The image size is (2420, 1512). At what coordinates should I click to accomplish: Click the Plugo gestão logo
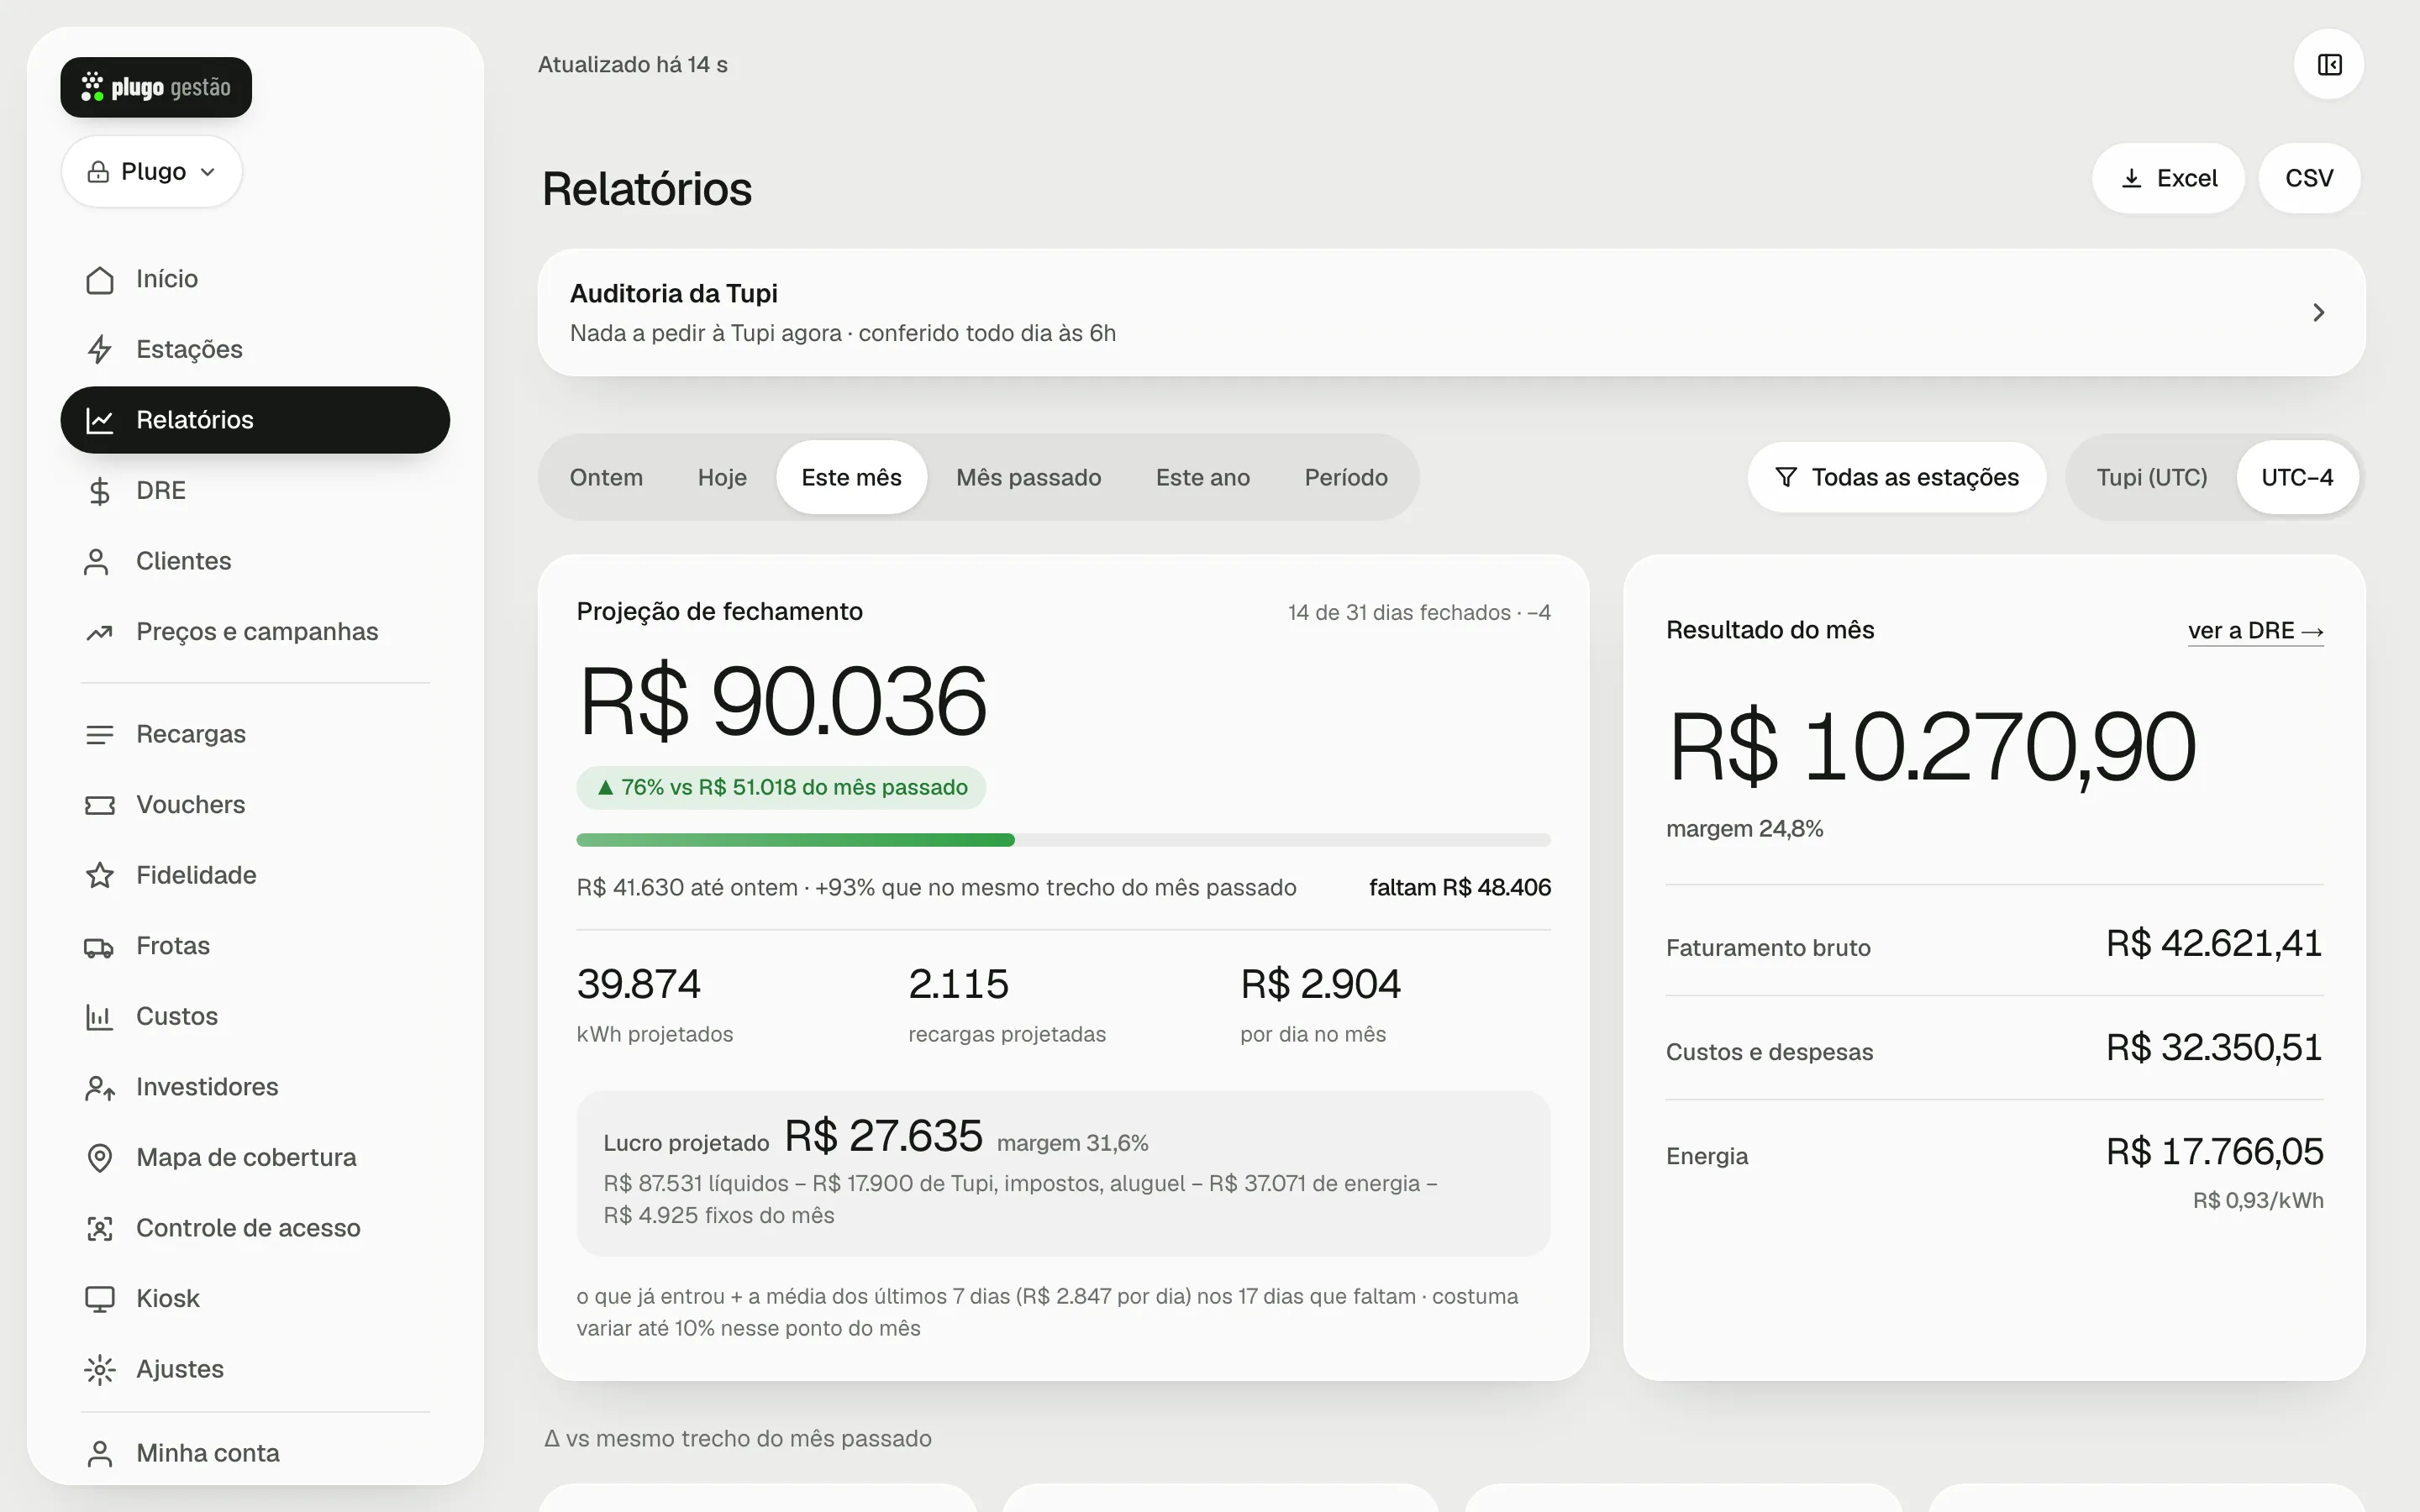[x=156, y=87]
